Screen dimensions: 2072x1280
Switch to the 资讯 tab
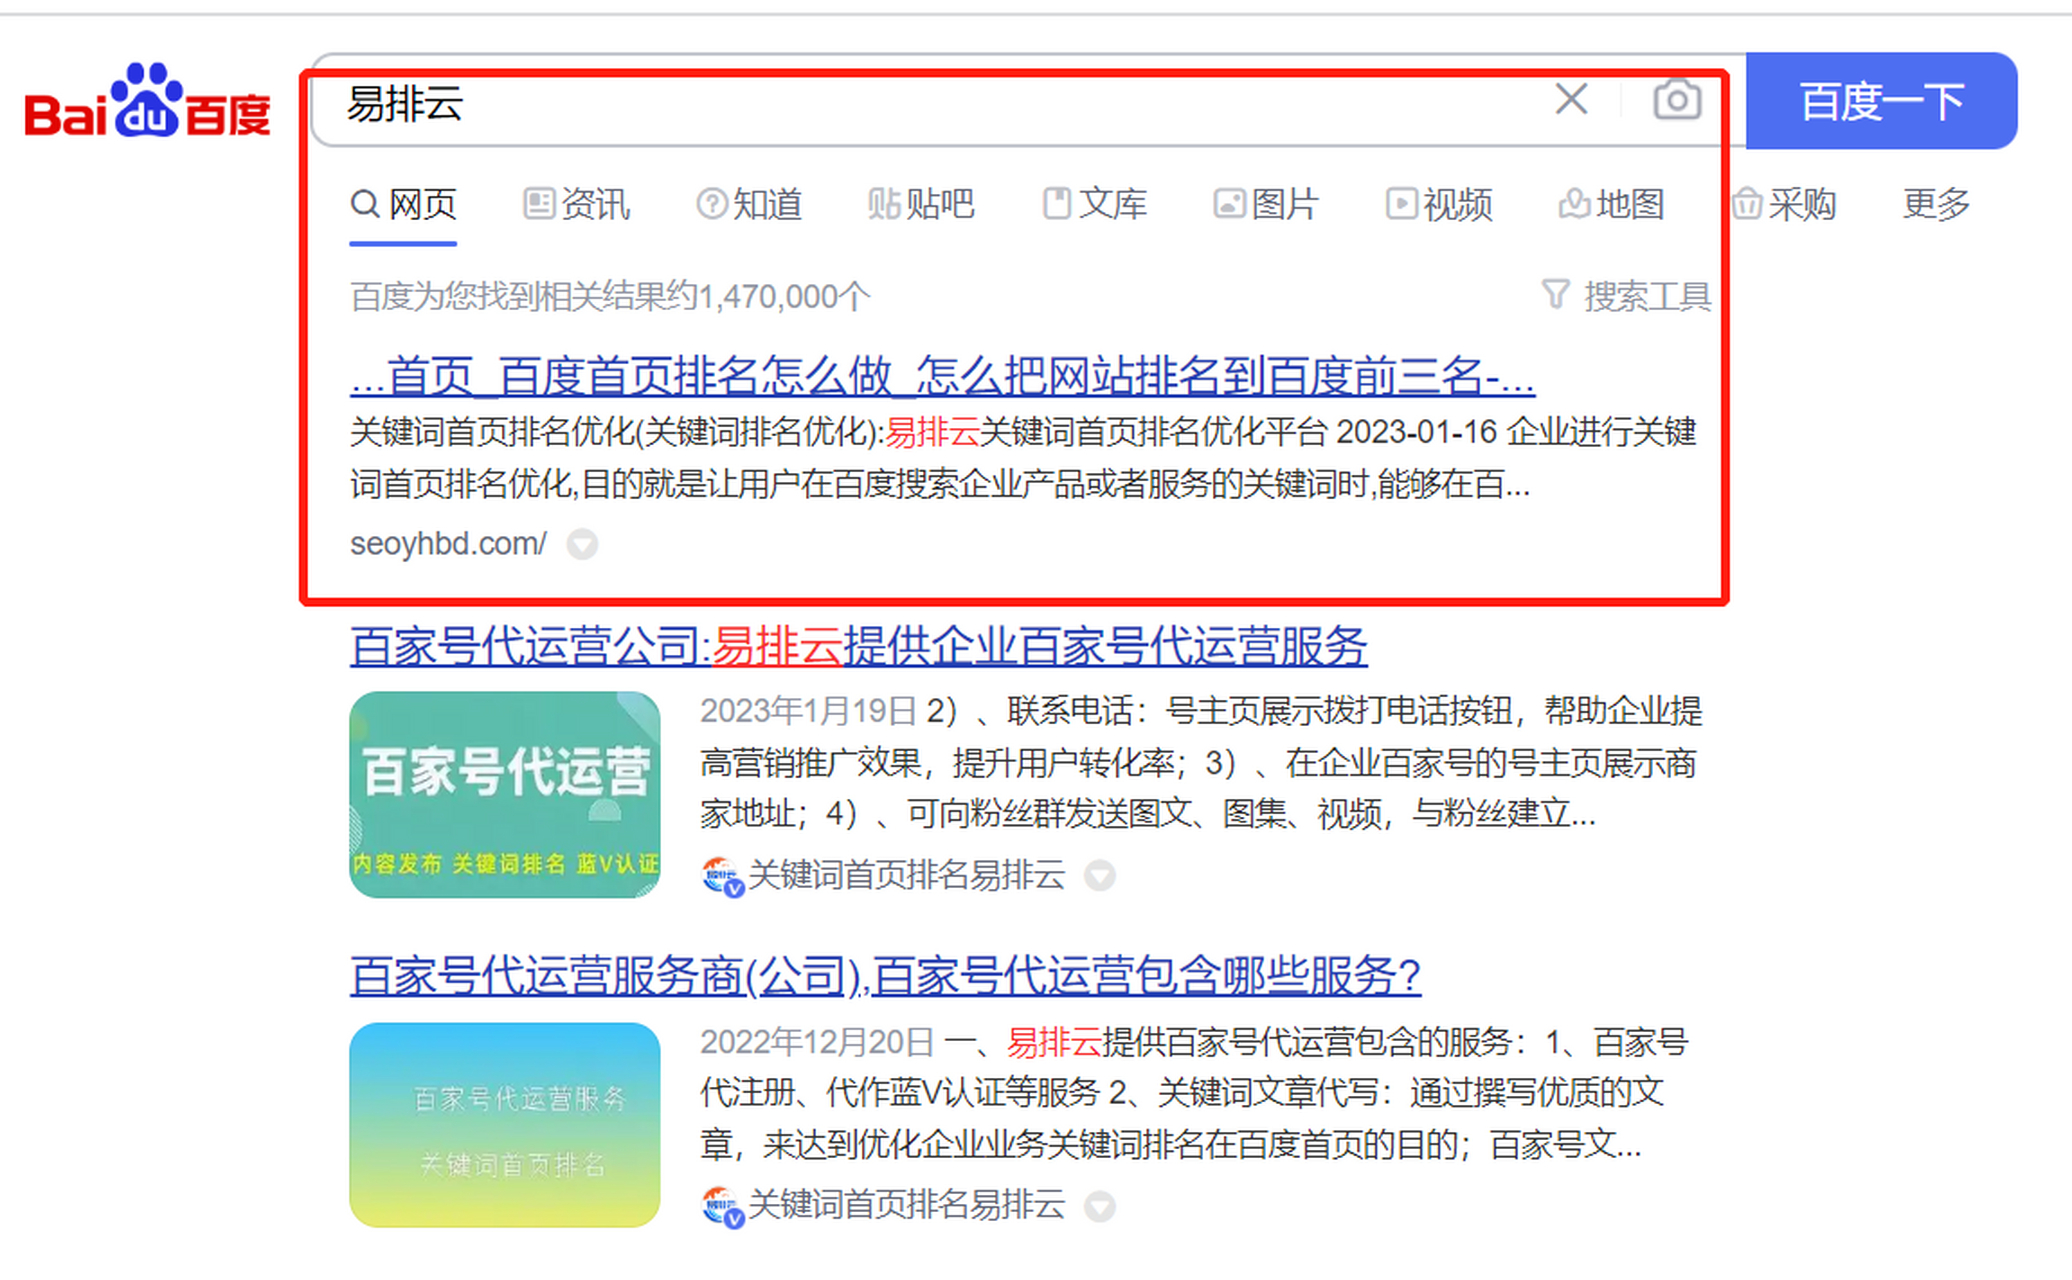point(577,204)
